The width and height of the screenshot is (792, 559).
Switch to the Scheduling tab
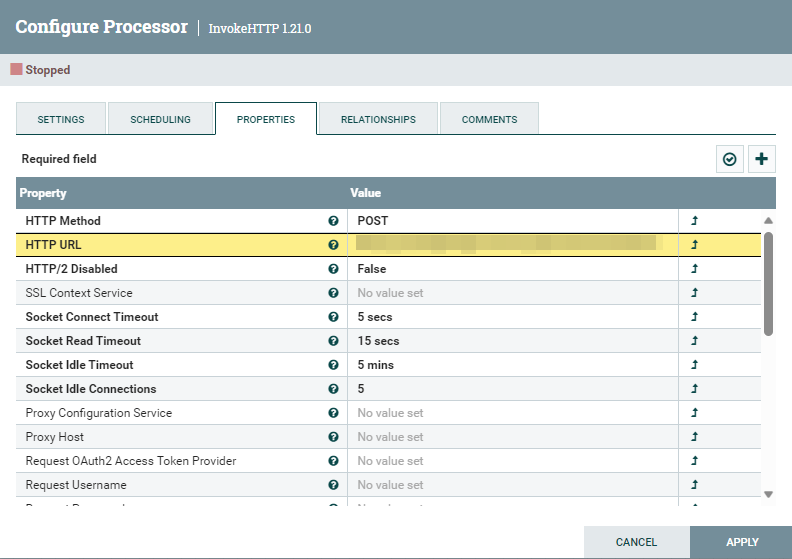click(161, 119)
